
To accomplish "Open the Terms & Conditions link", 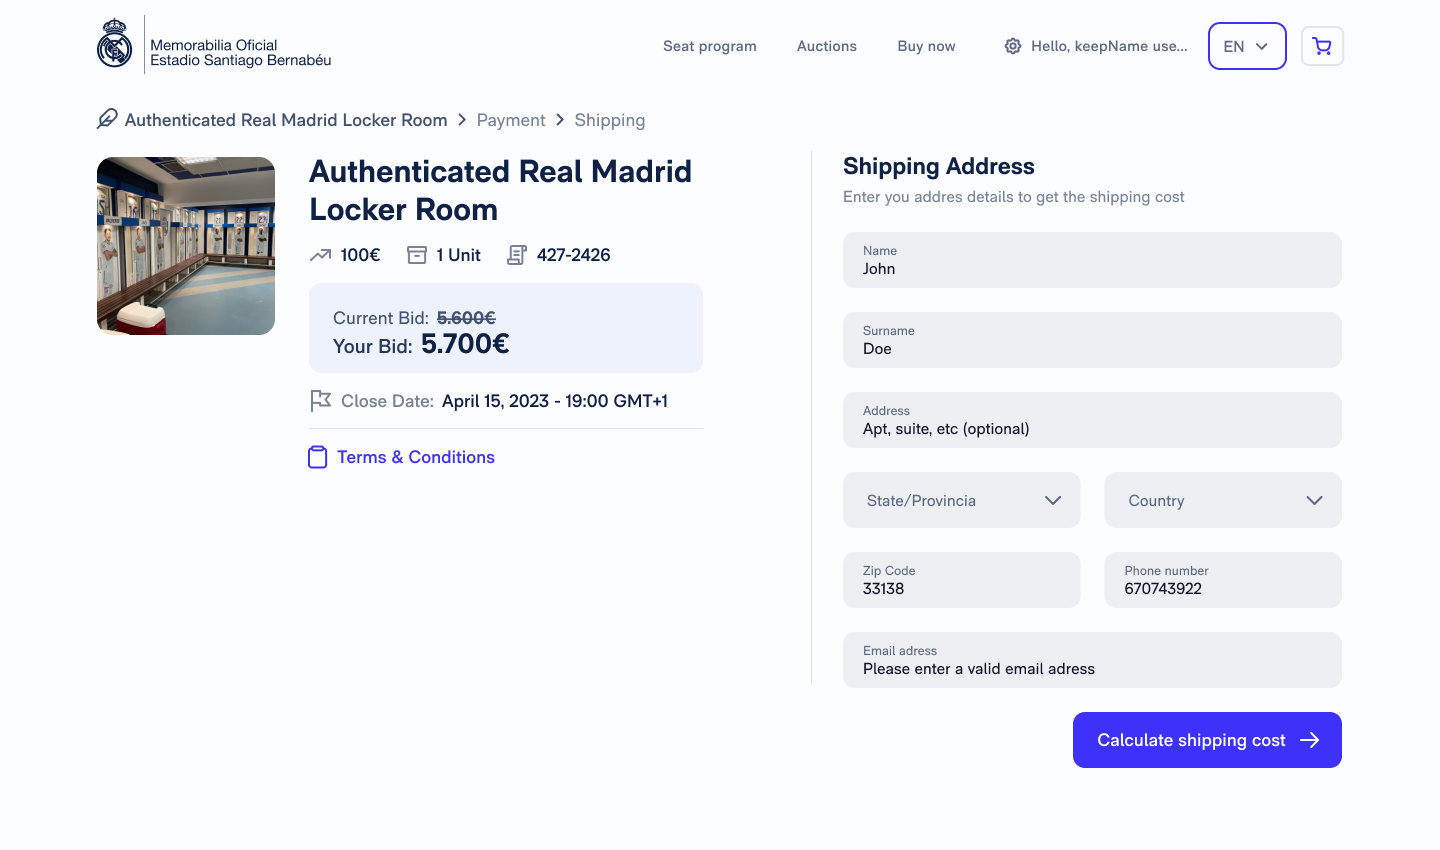I will [x=416, y=457].
